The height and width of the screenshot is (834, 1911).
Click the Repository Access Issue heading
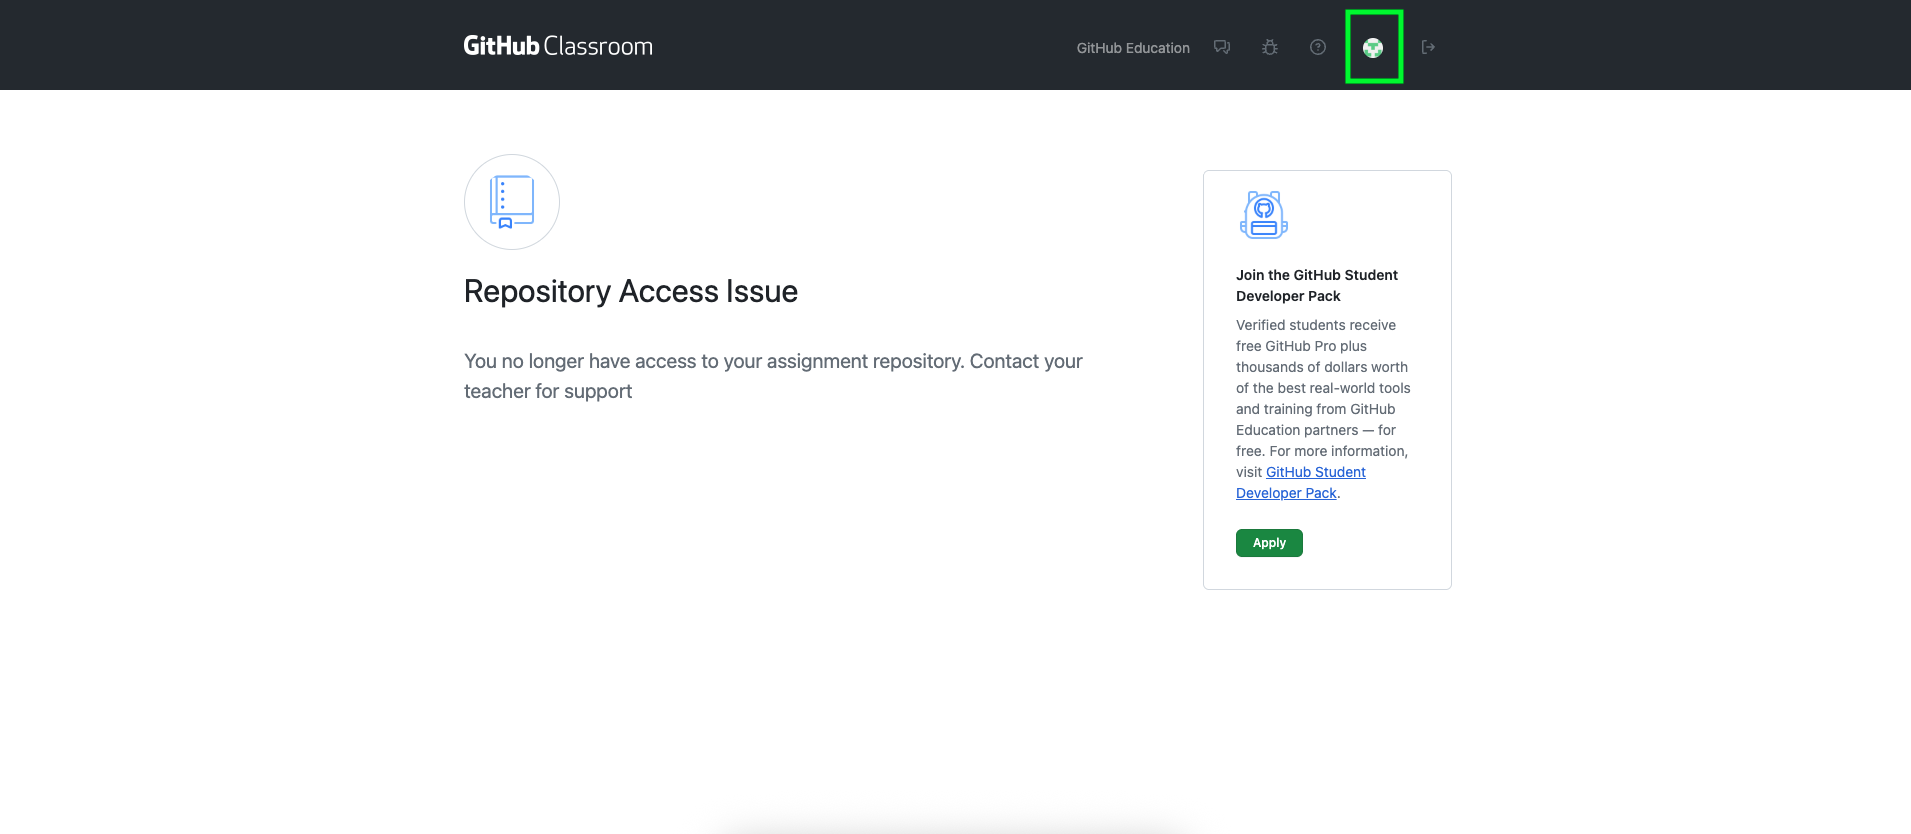630,291
